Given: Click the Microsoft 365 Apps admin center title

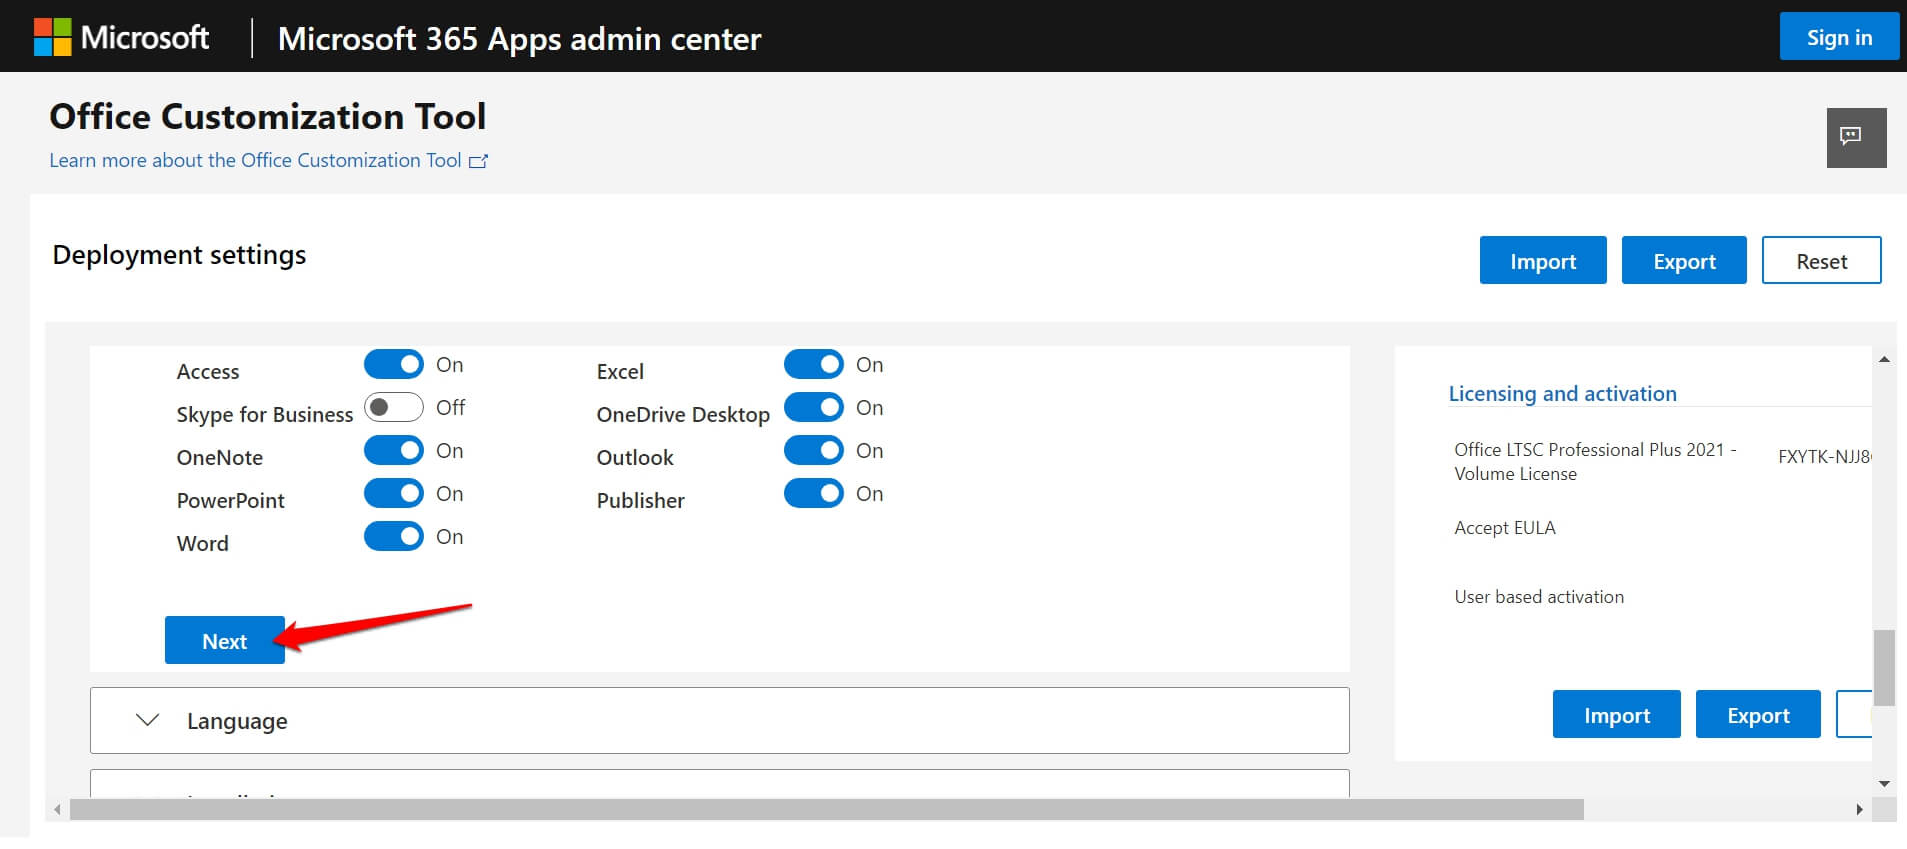Looking at the screenshot, I should tap(519, 38).
